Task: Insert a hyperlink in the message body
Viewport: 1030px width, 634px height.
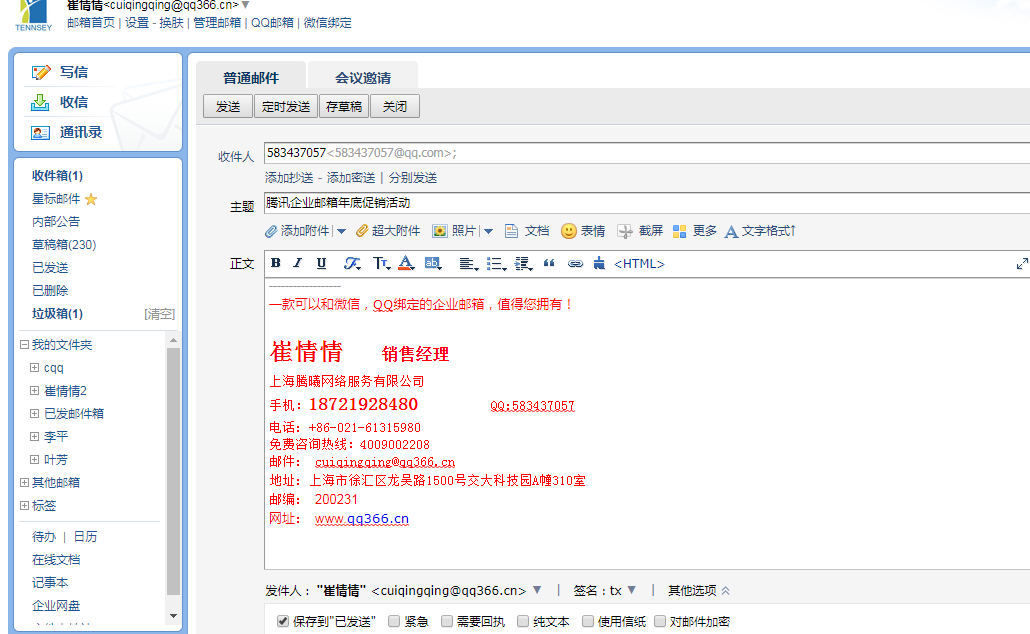Action: 574,263
